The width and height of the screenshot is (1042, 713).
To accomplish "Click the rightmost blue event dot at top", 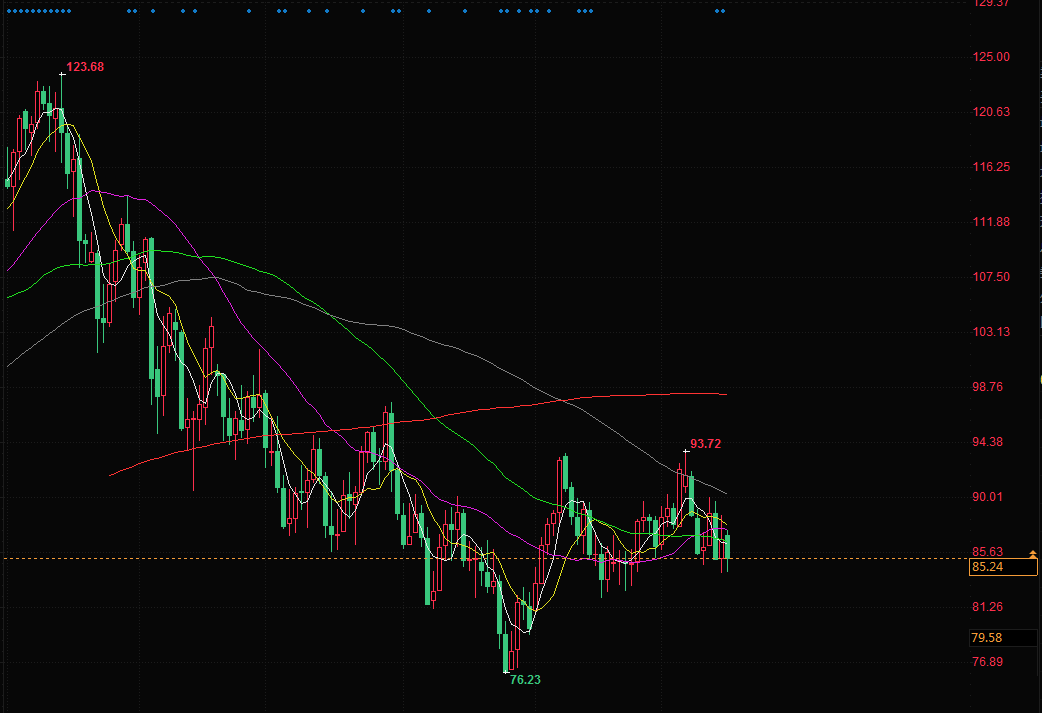I will coord(723,11).
